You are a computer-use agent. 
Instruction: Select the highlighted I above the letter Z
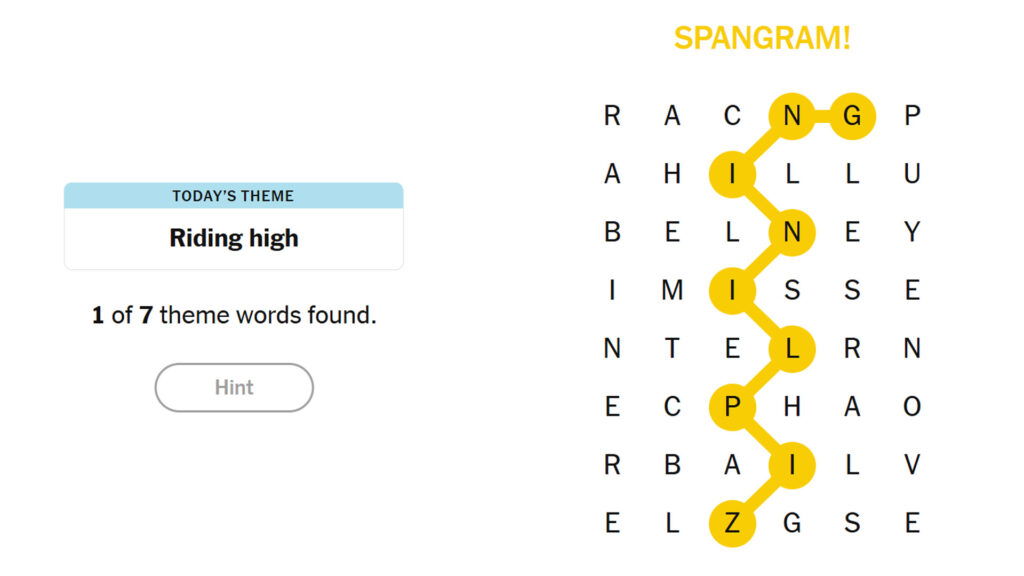coord(793,464)
